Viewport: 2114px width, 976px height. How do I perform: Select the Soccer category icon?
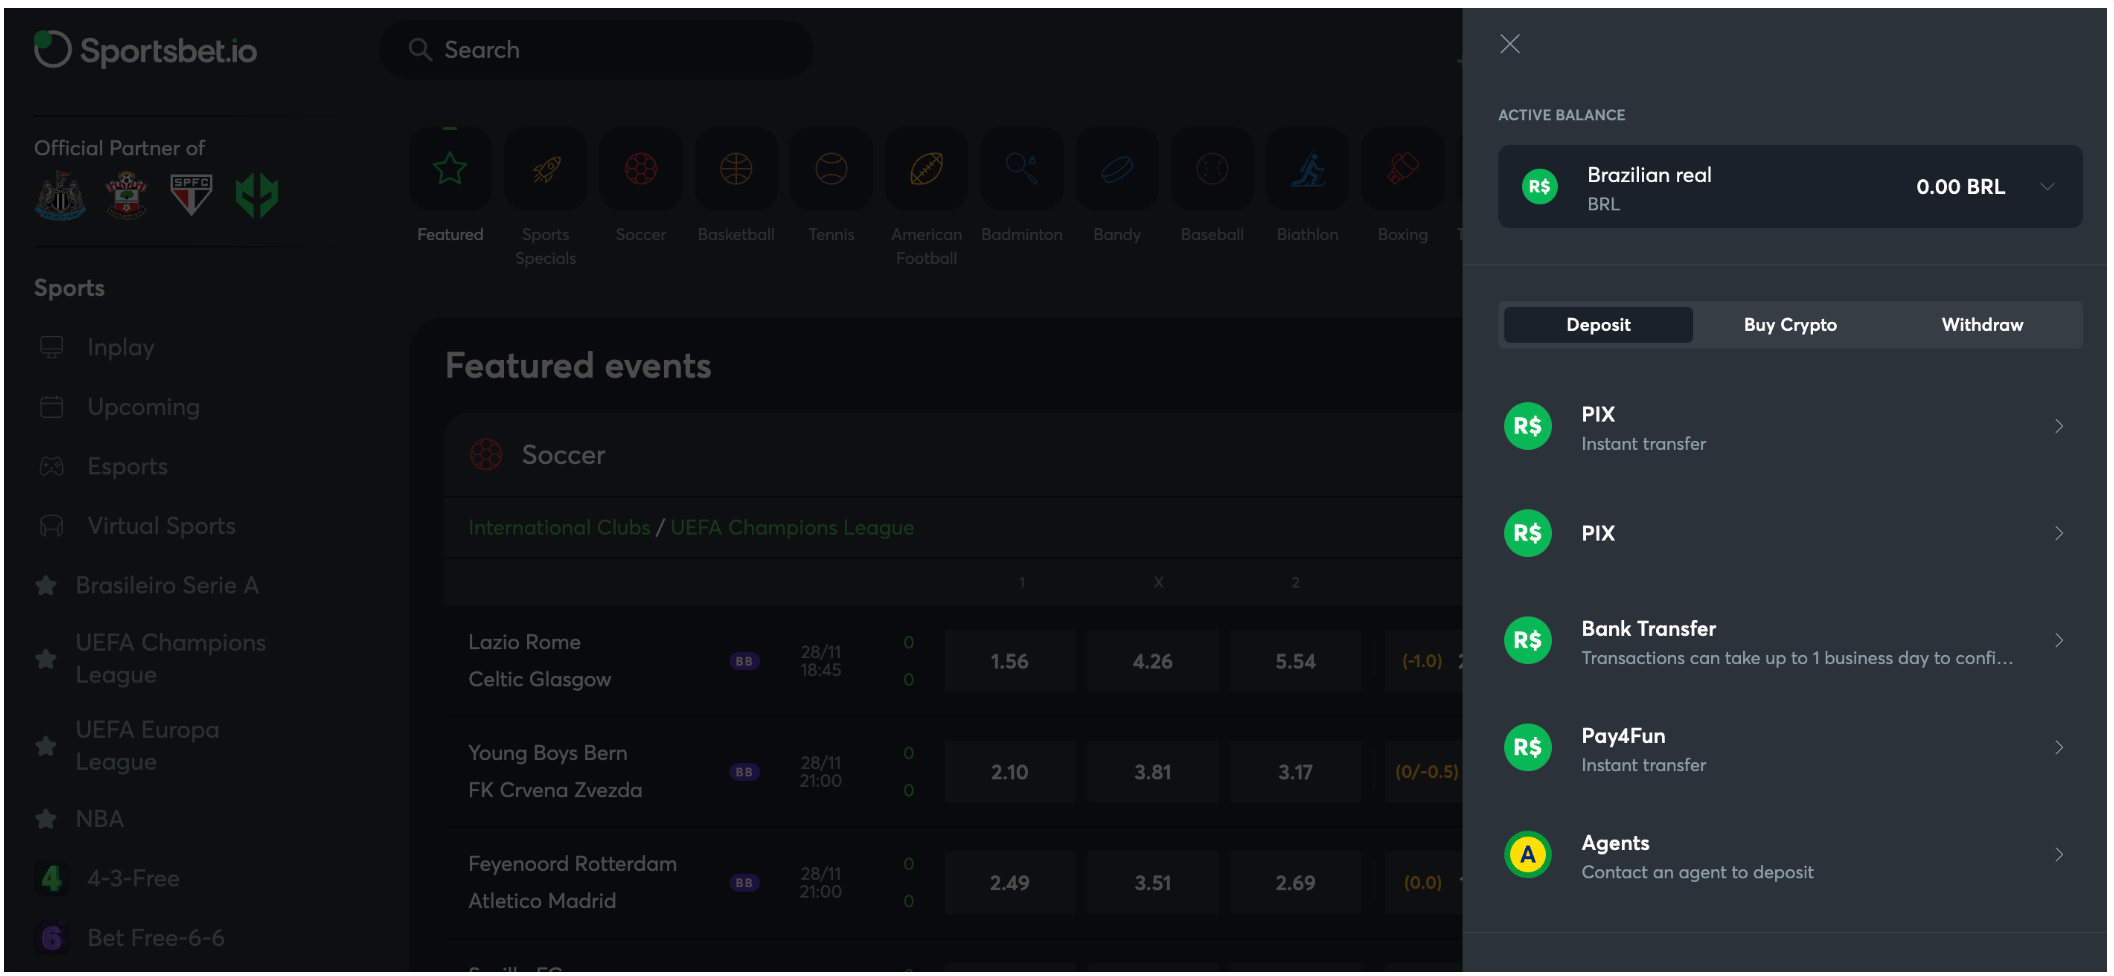tap(641, 170)
